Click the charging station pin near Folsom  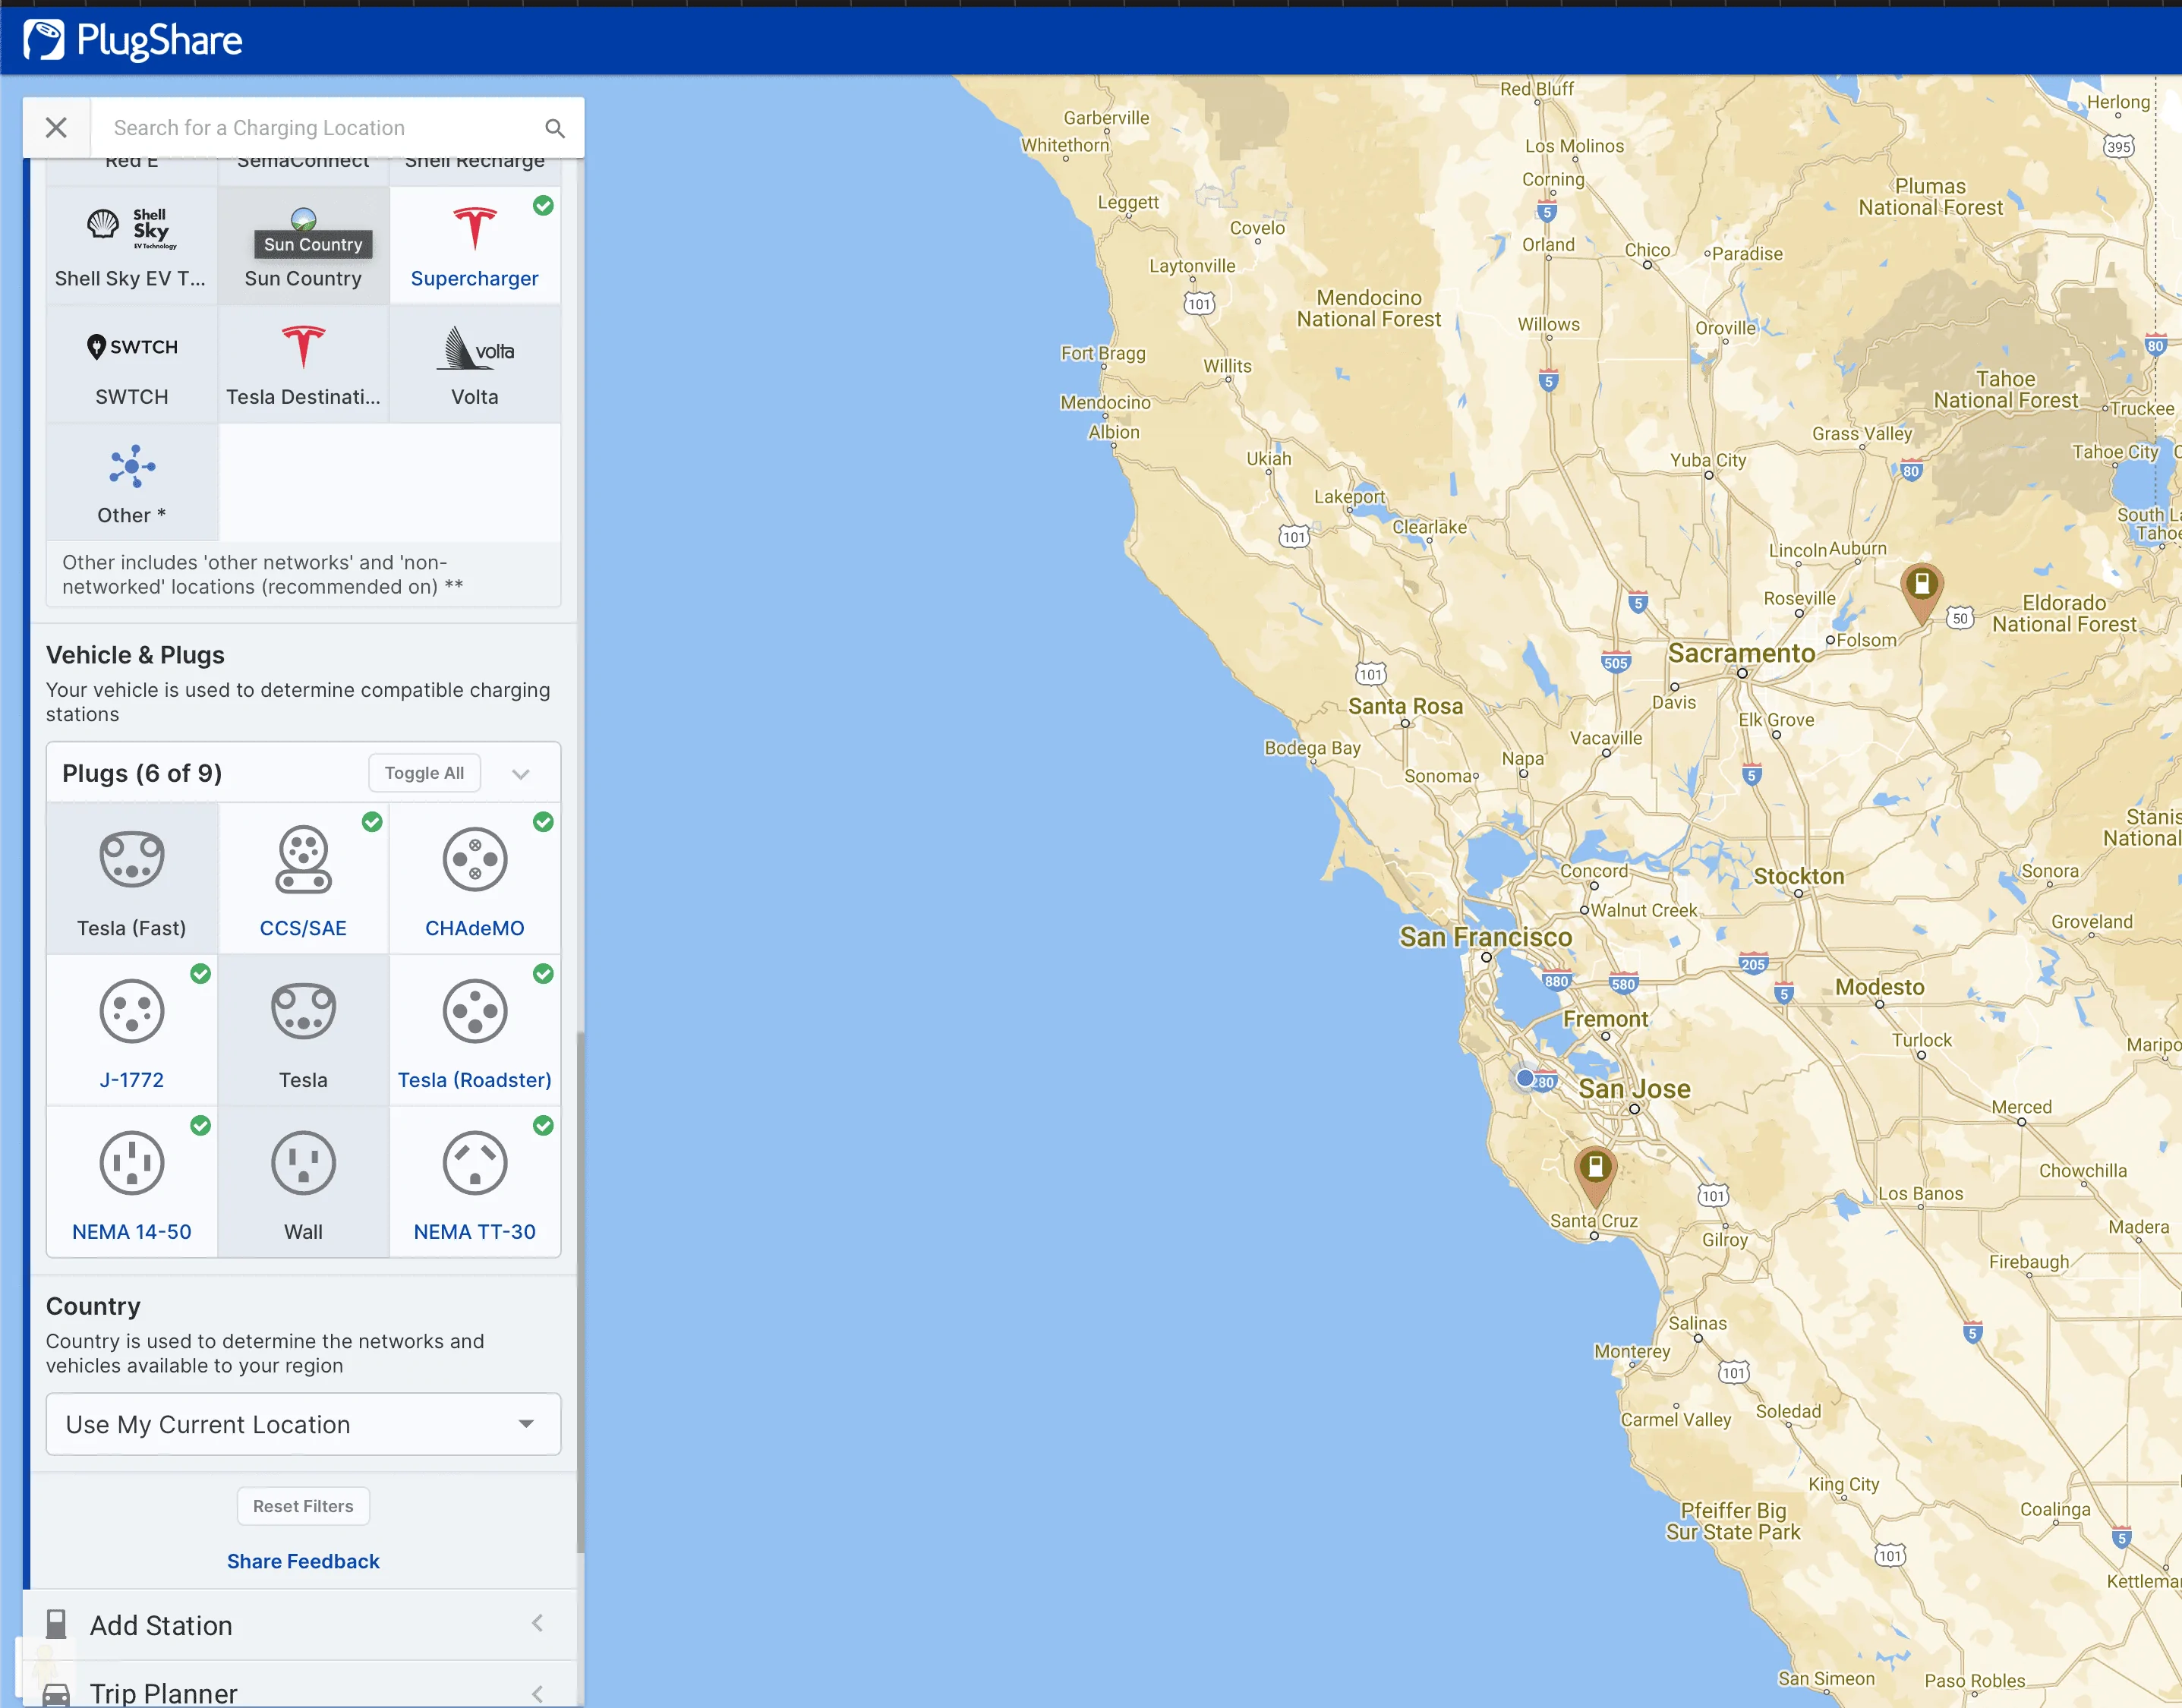pyautogui.click(x=1921, y=592)
